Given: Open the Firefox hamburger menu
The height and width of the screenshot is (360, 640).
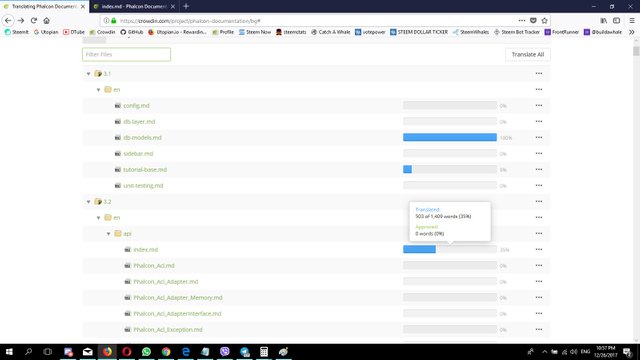Looking at the screenshot, I should (x=632, y=20).
